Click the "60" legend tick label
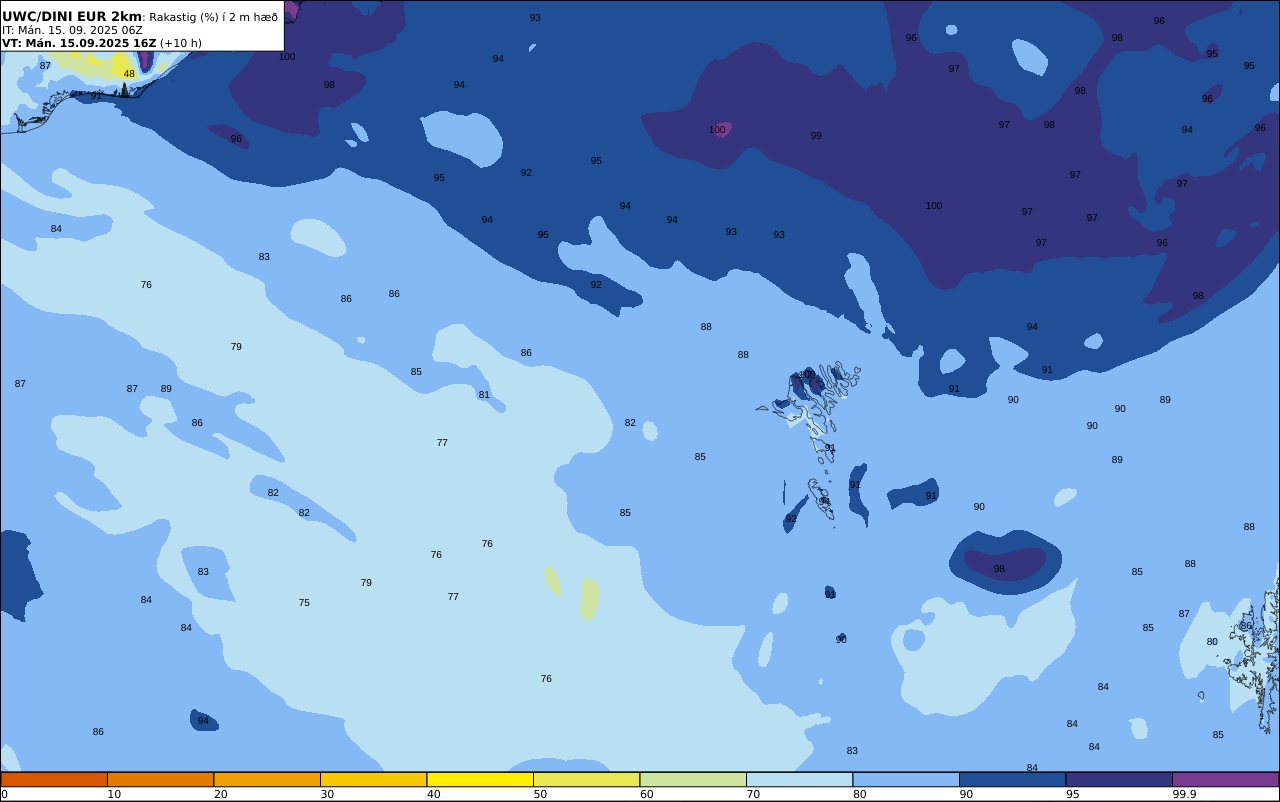 coord(647,794)
